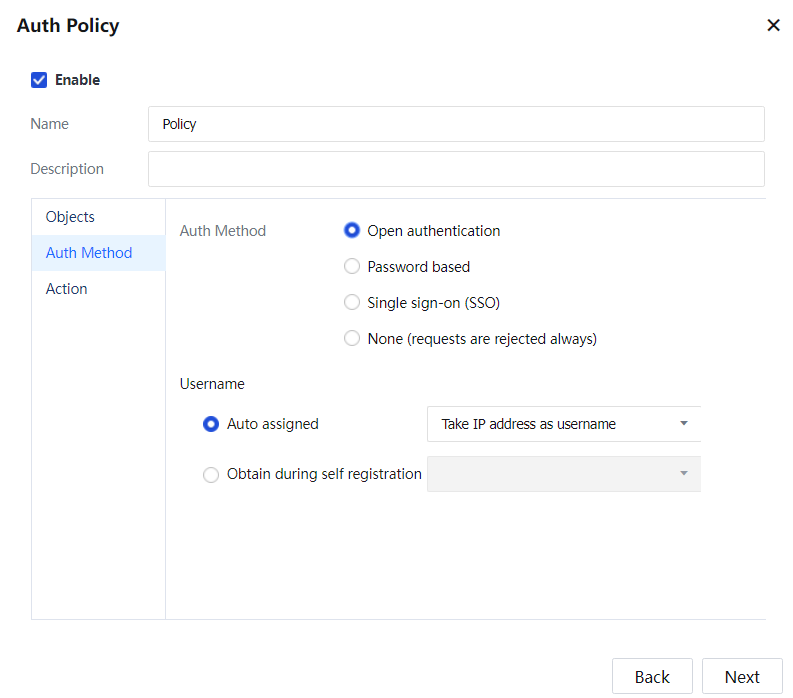793x698 pixels.
Task: Choose Password based authentication
Action: coord(352,267)
